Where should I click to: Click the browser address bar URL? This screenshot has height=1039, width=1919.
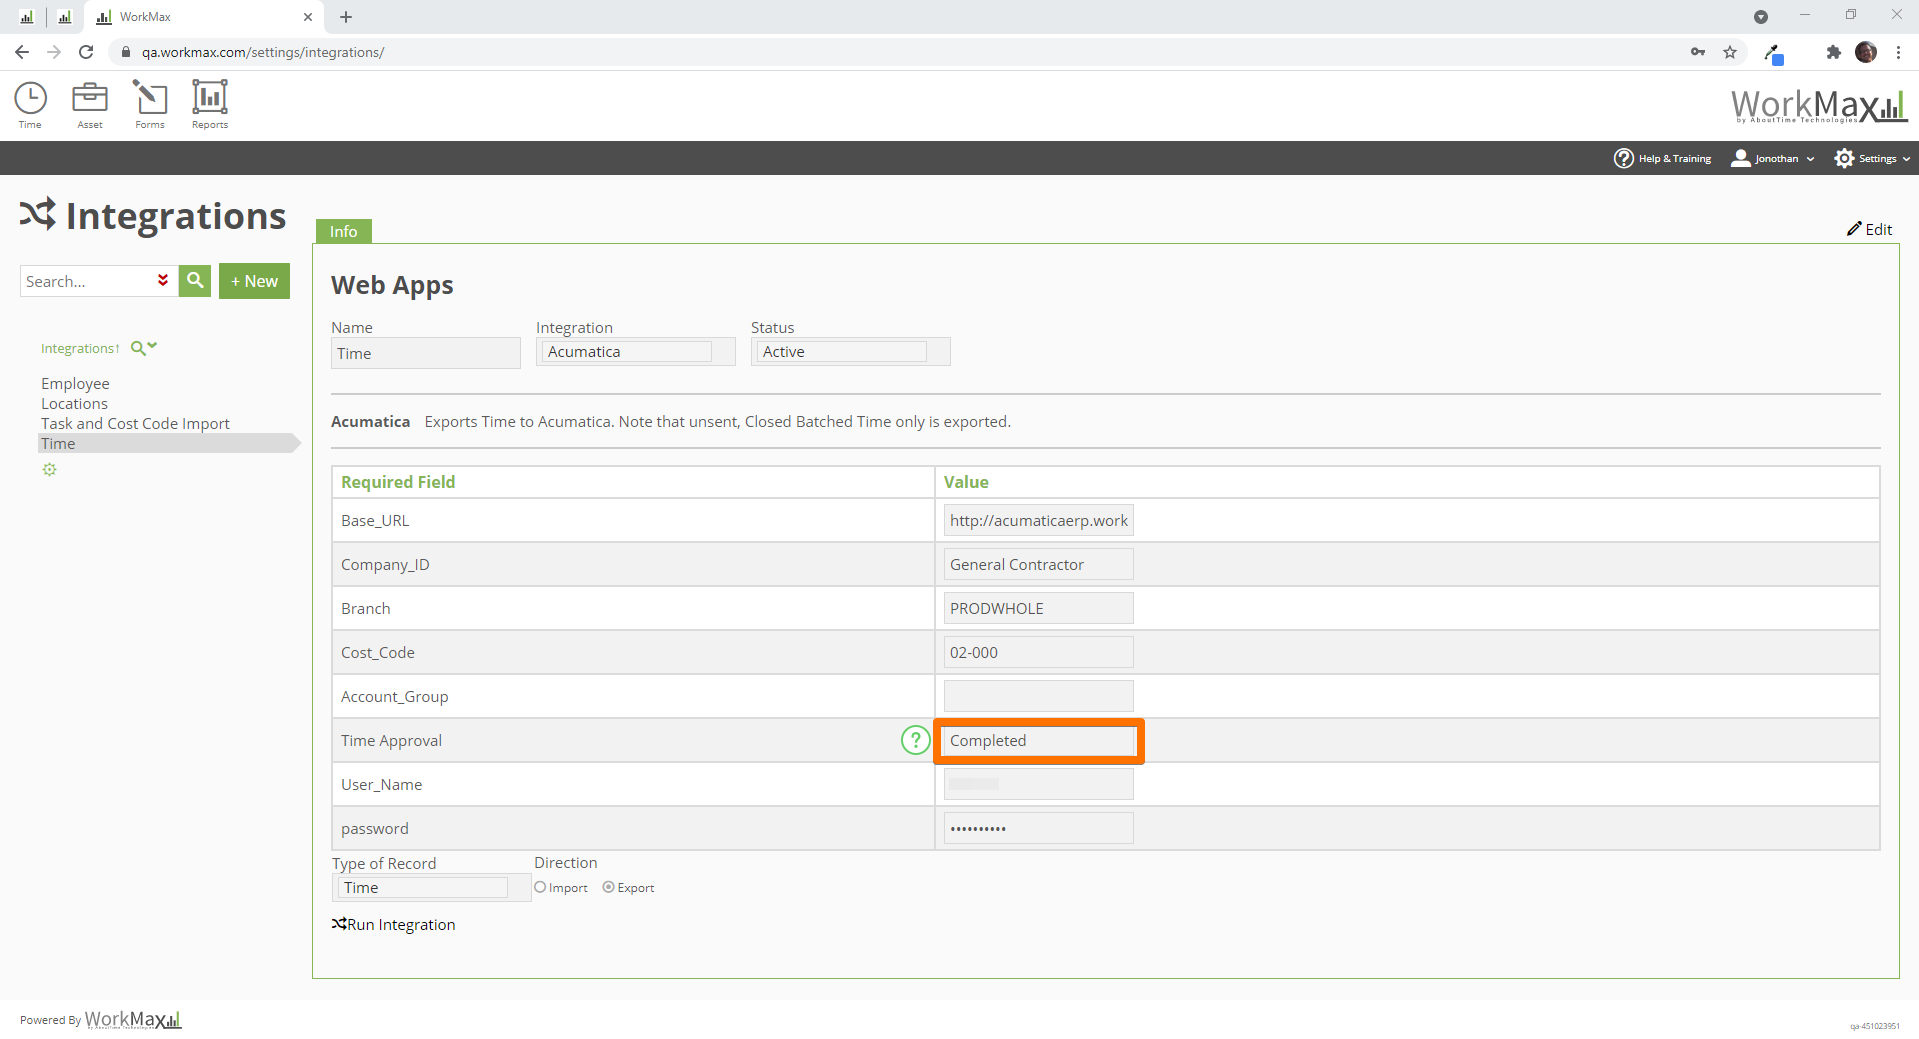[263, 52]
